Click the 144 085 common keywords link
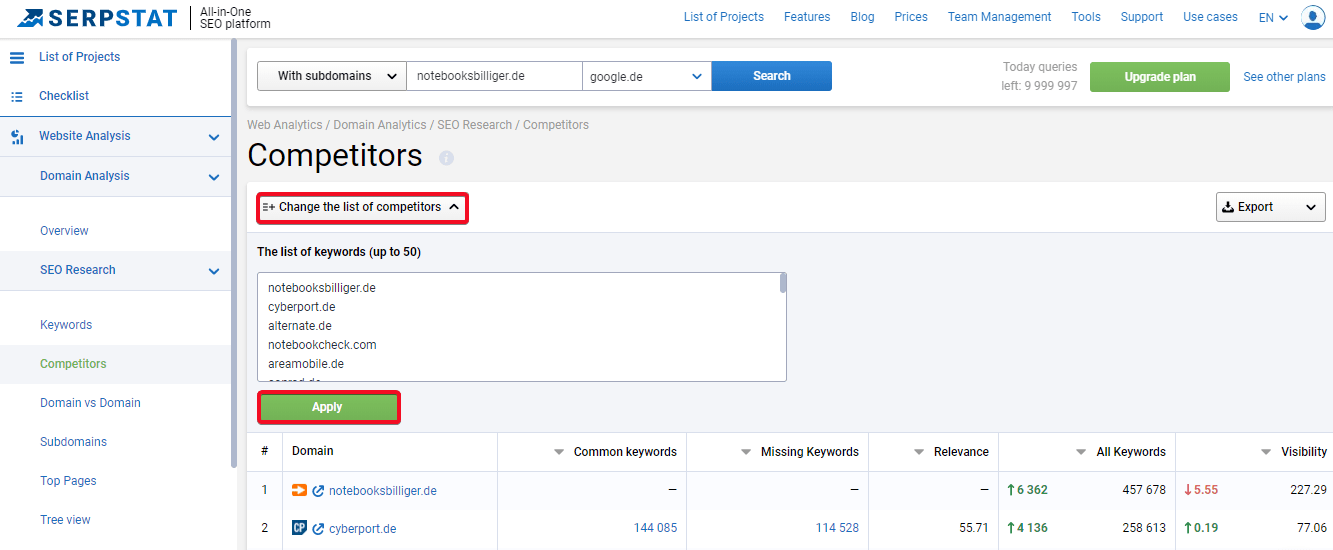Image resolution: width=1333 pixels, height=550 pixels. click(655, 528)
